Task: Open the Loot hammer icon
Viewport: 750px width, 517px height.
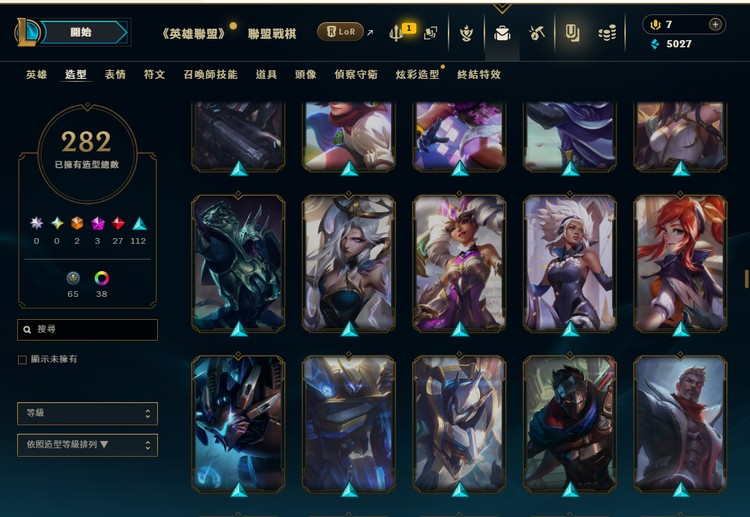Action: pyautogui.click(x=537, y=33)
